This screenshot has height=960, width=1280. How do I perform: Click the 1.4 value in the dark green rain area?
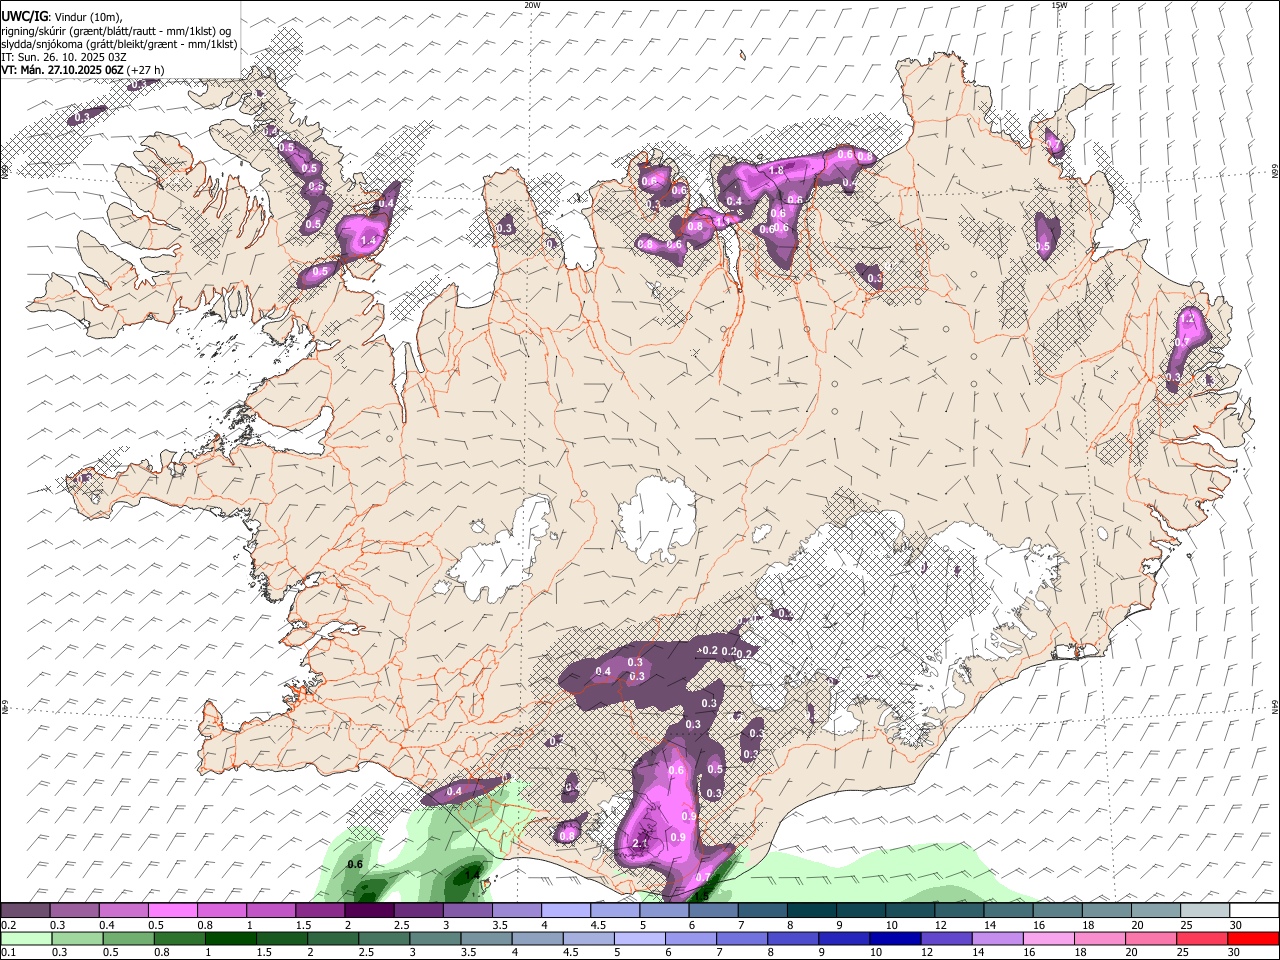pos(473,874)
